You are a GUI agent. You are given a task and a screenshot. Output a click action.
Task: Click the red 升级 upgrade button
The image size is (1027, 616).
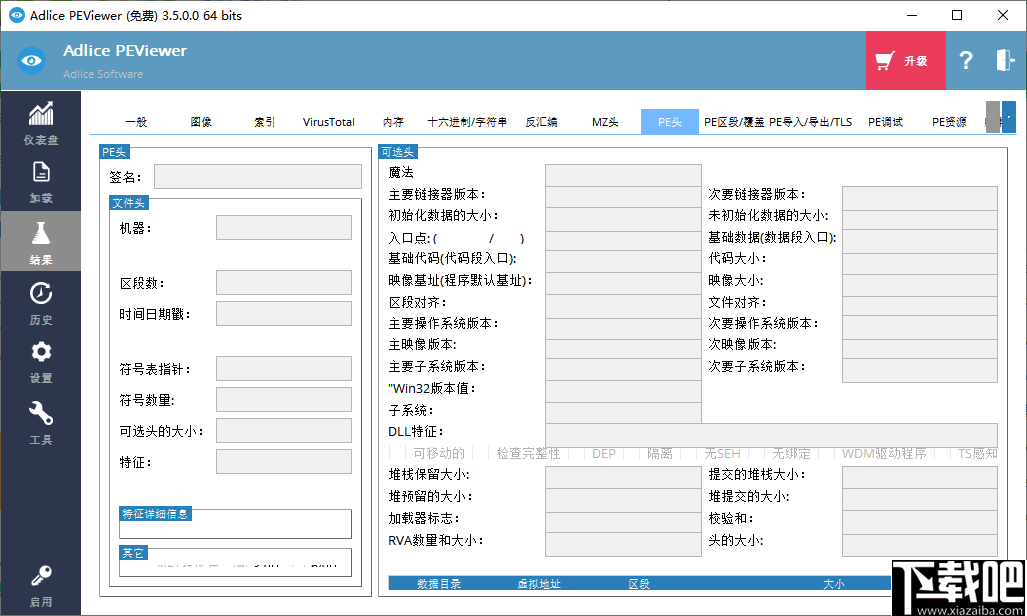905,61
